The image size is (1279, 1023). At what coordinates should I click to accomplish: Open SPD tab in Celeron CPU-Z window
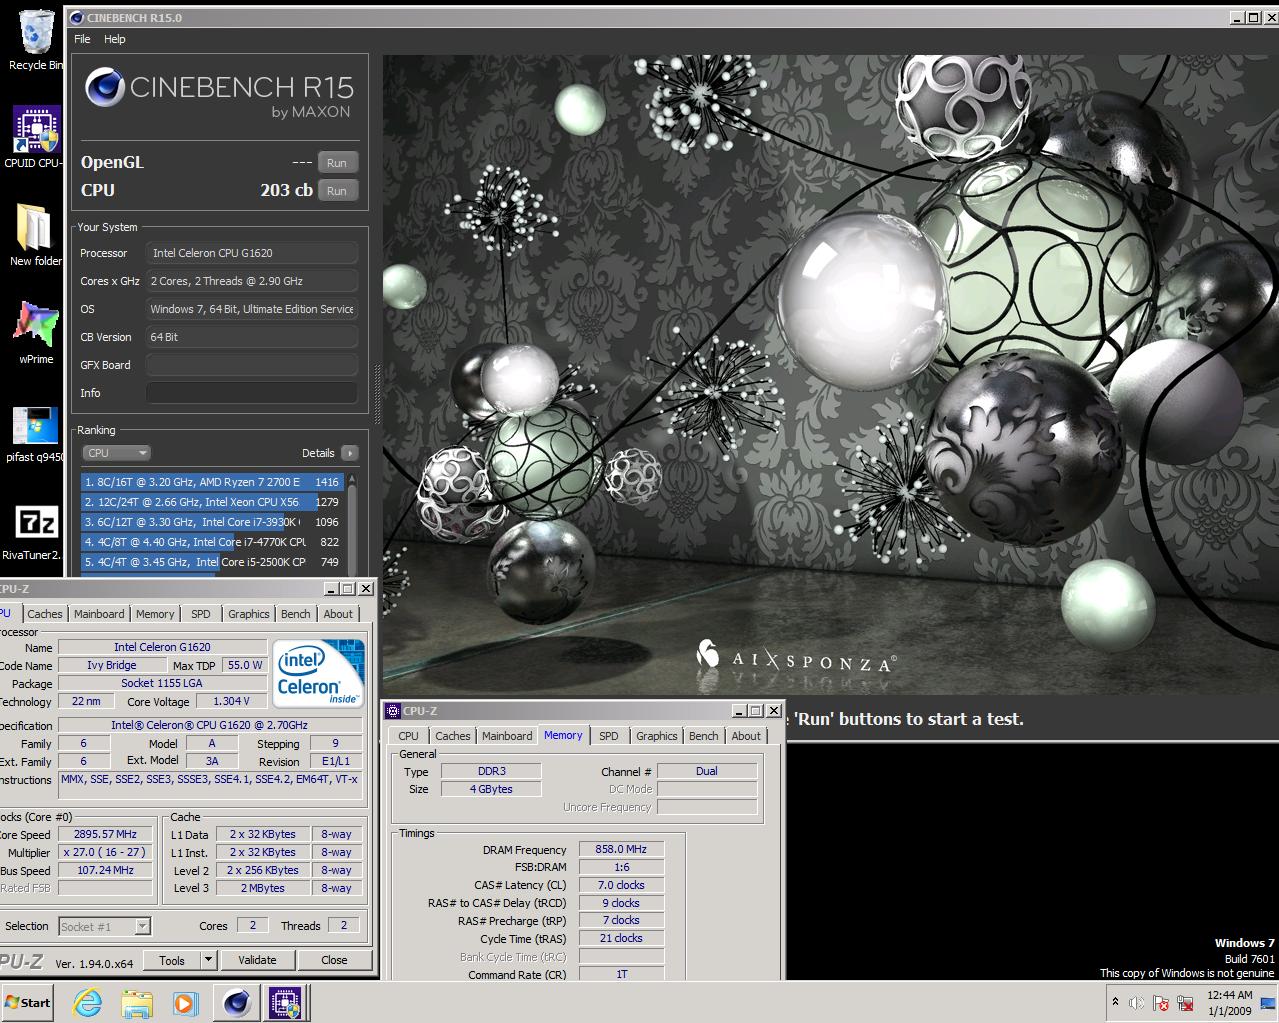point(201,614)
